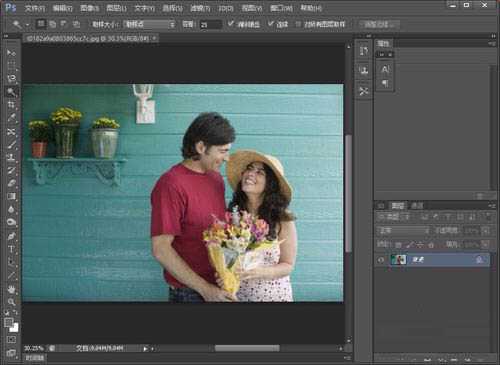Viewport: 500px width, 365px height.
Task: Enable the Sample All Layers checkbox
Action: pos(298,24)
